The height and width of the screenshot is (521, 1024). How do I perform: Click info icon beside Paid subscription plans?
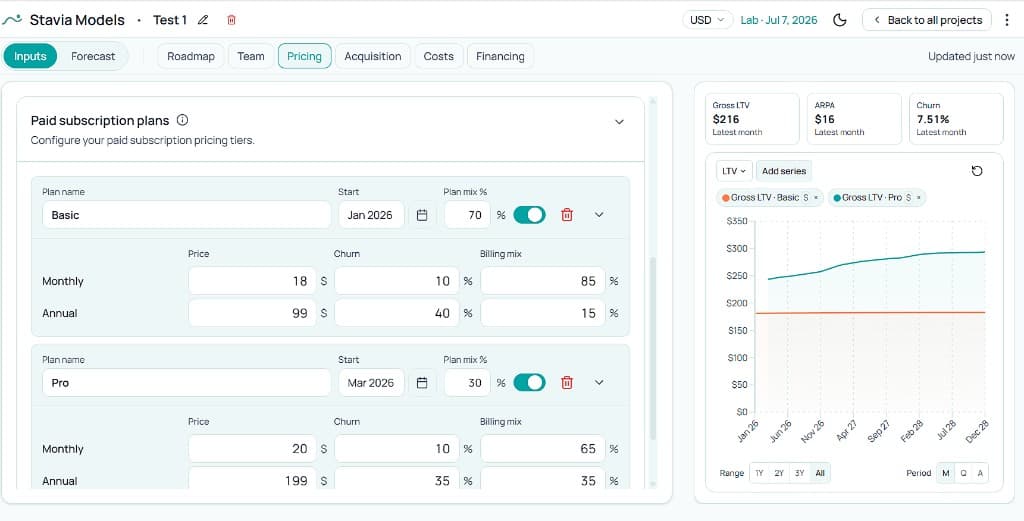183,120
